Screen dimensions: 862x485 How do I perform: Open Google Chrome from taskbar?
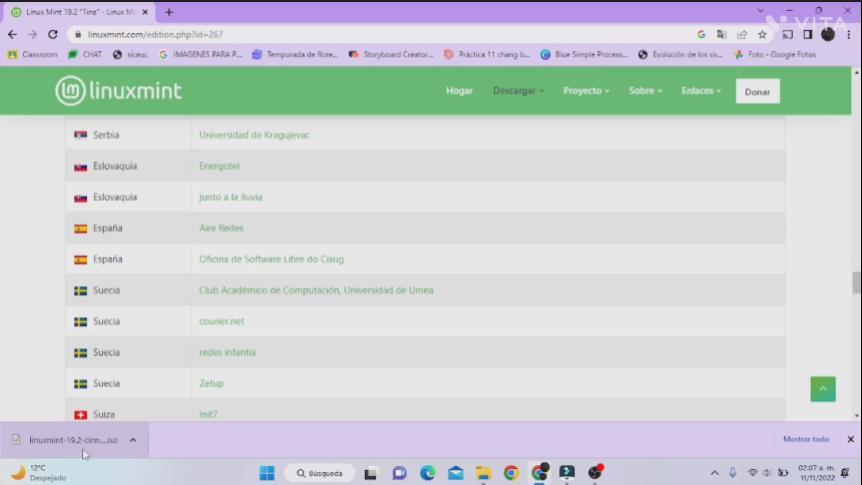(x=511, y=473)
